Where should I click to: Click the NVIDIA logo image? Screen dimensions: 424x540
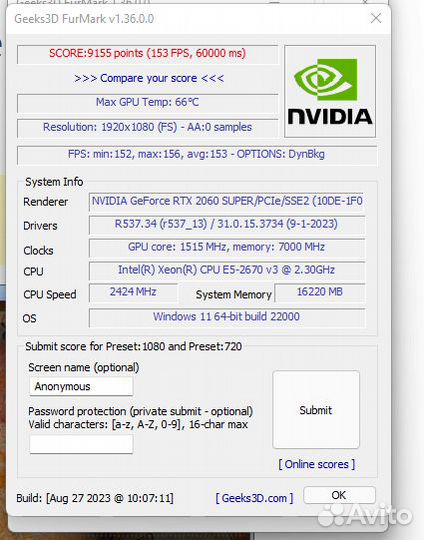330,91
